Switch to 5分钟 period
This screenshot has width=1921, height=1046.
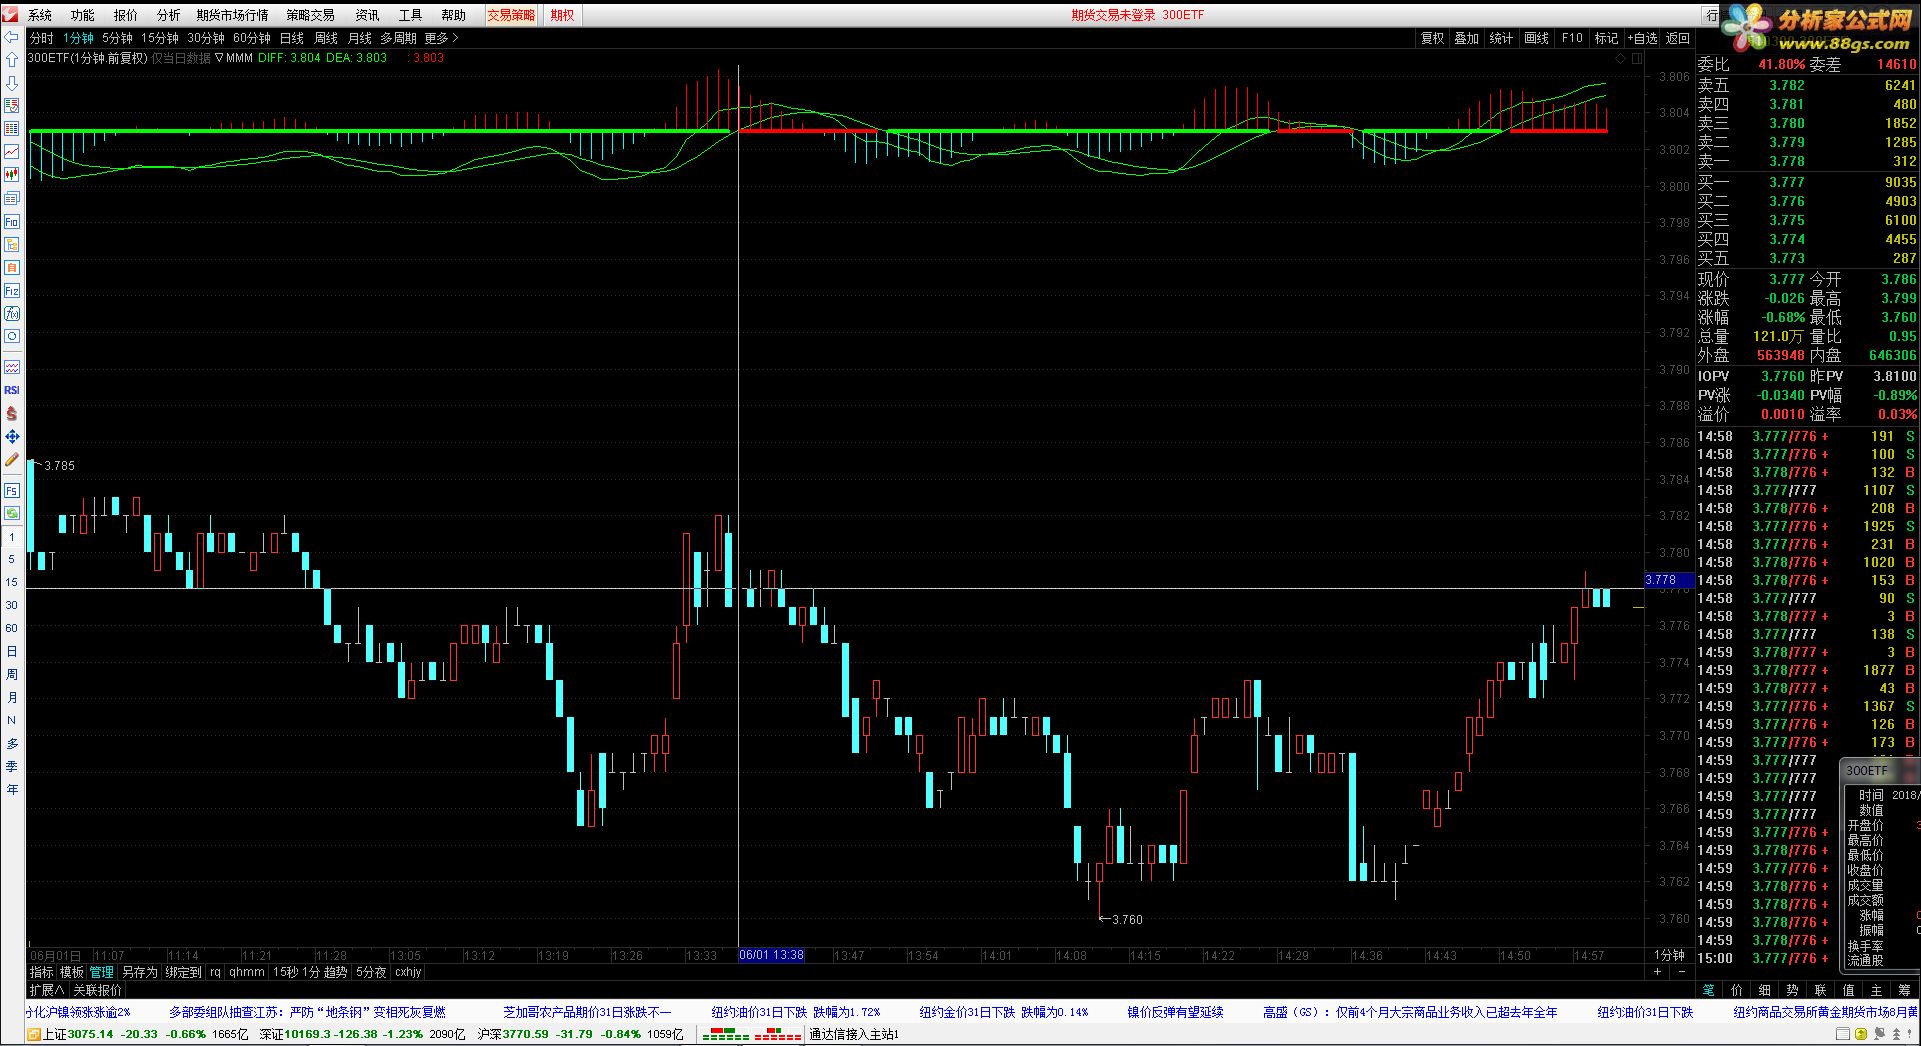tap(117, 38)
